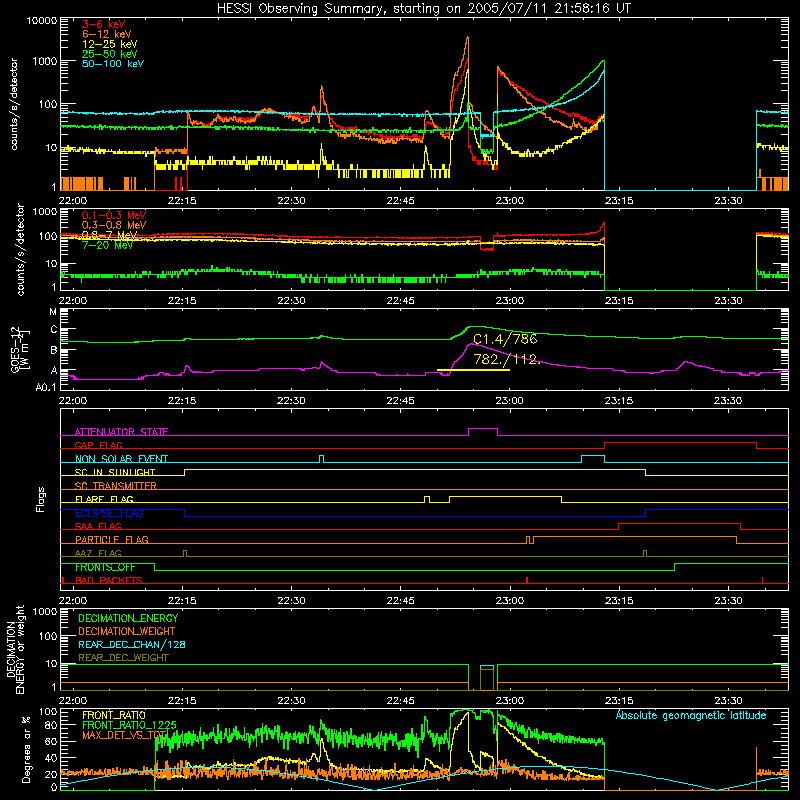Select the PARTICLE_FLAG label
Screen dimensions: 800x800
point(112,539)
